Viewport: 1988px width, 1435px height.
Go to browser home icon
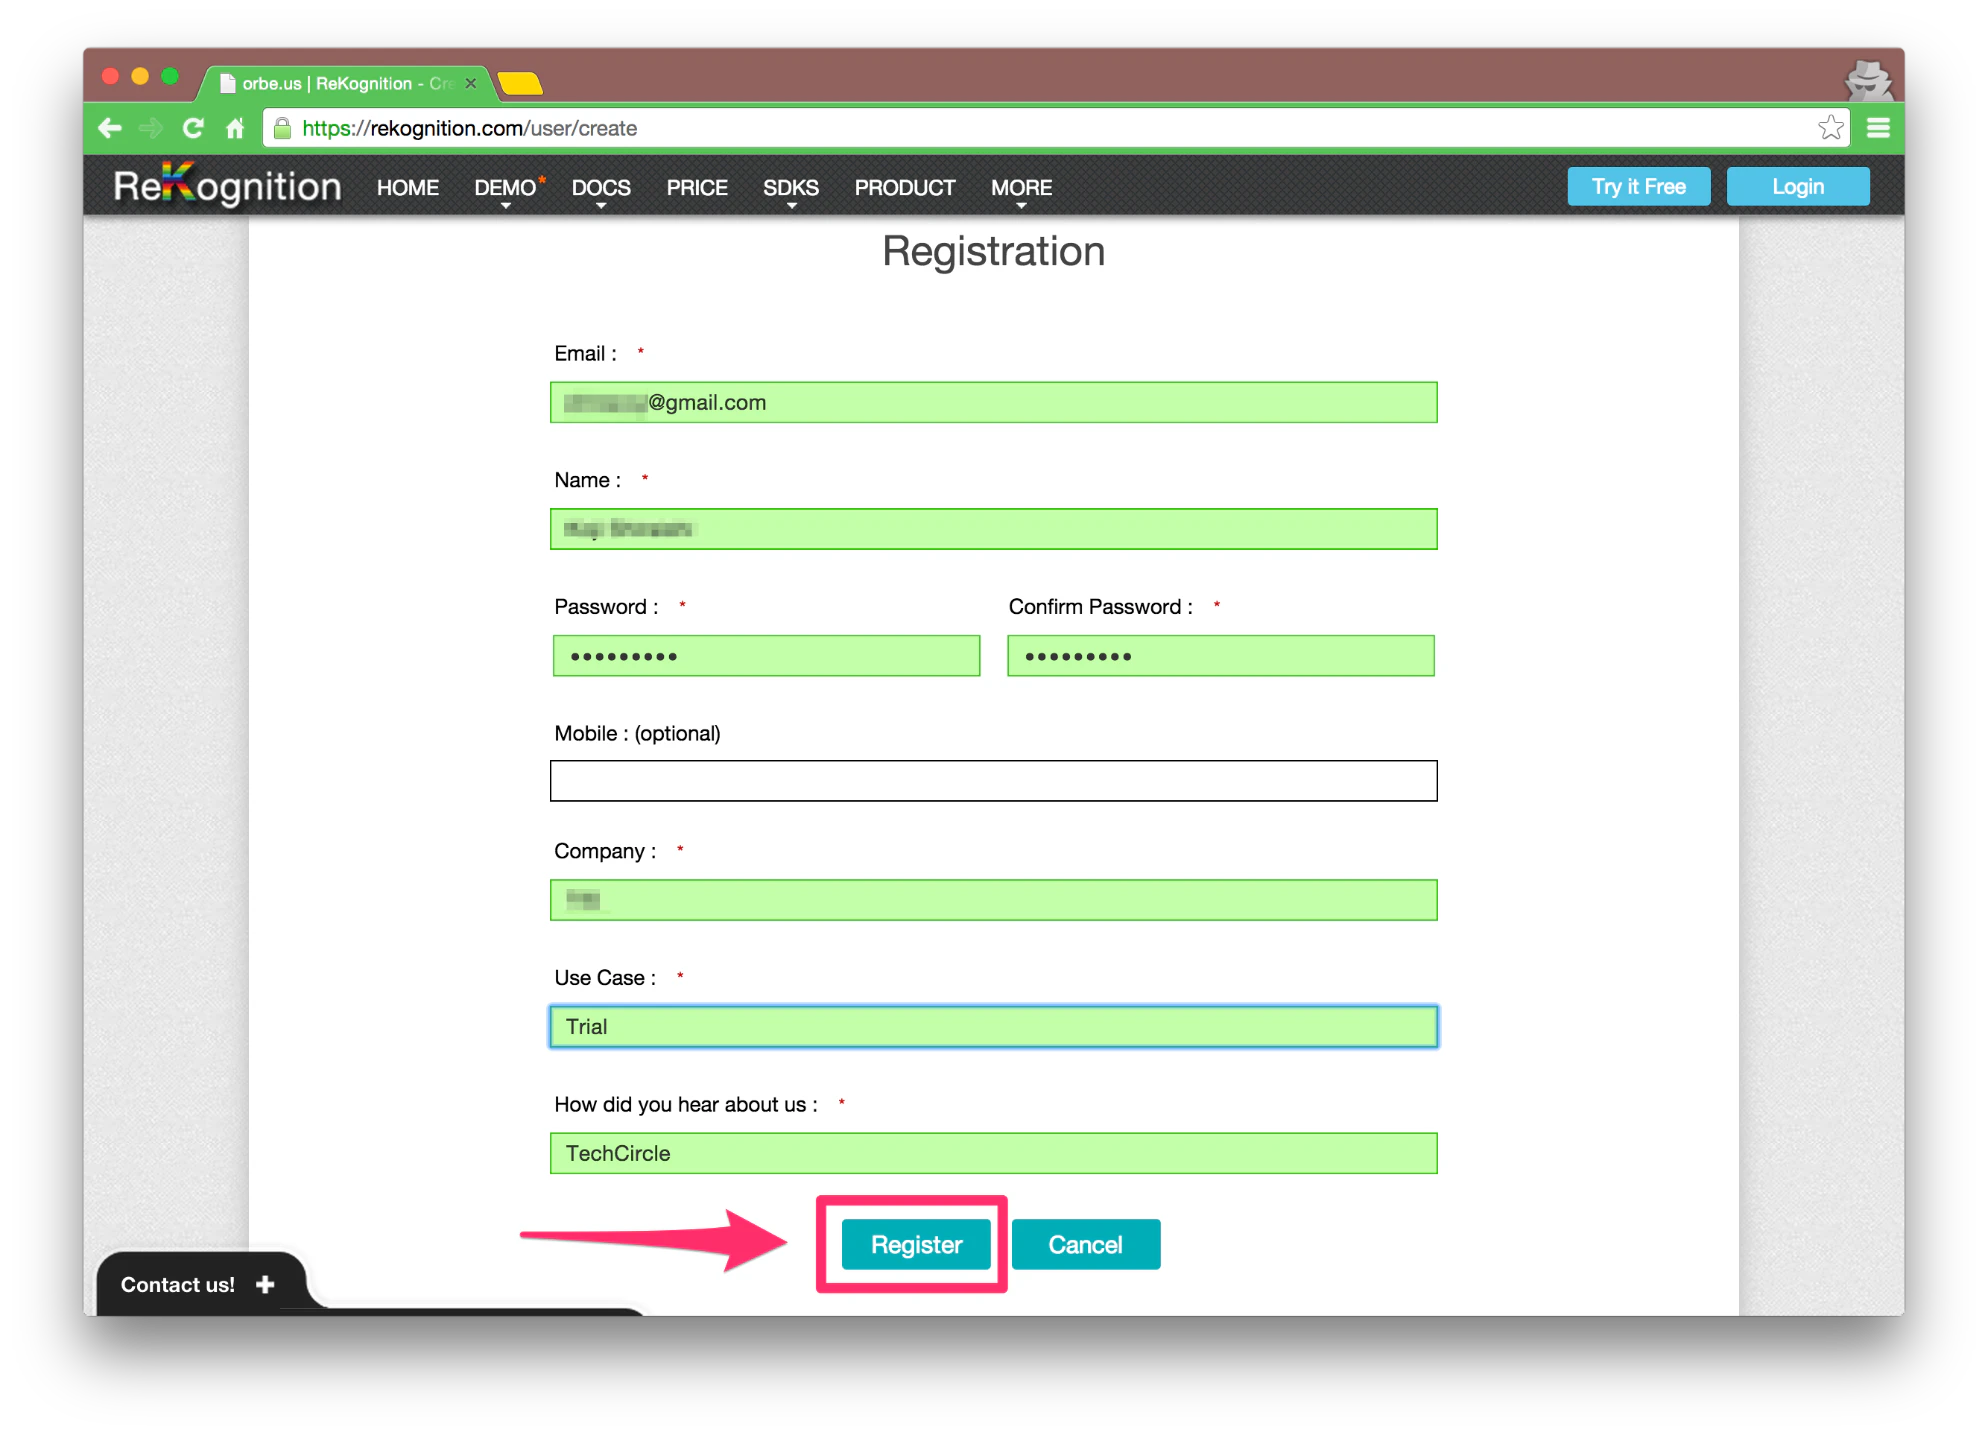pyautogui.click(x=235, y=128)
